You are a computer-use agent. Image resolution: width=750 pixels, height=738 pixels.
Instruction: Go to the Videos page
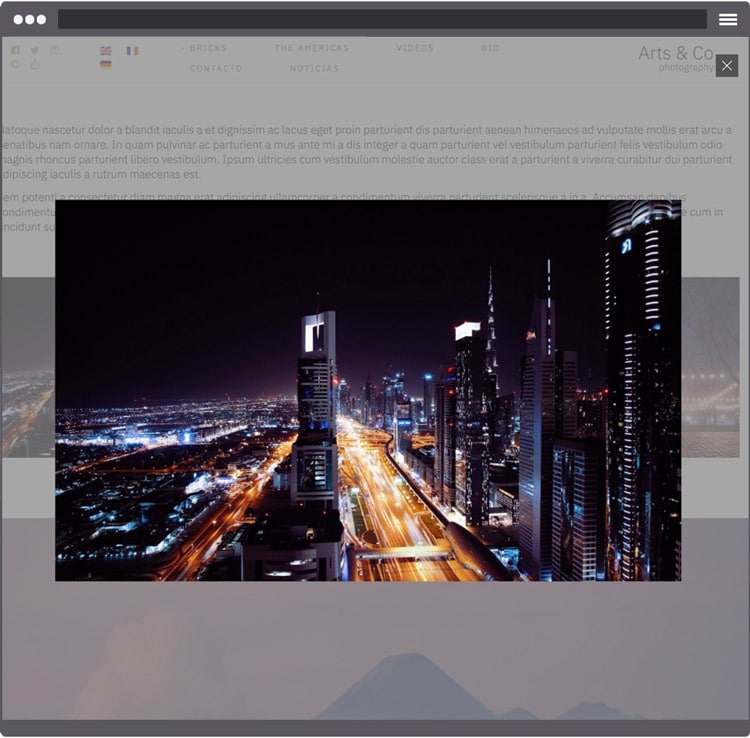[415, 48]
